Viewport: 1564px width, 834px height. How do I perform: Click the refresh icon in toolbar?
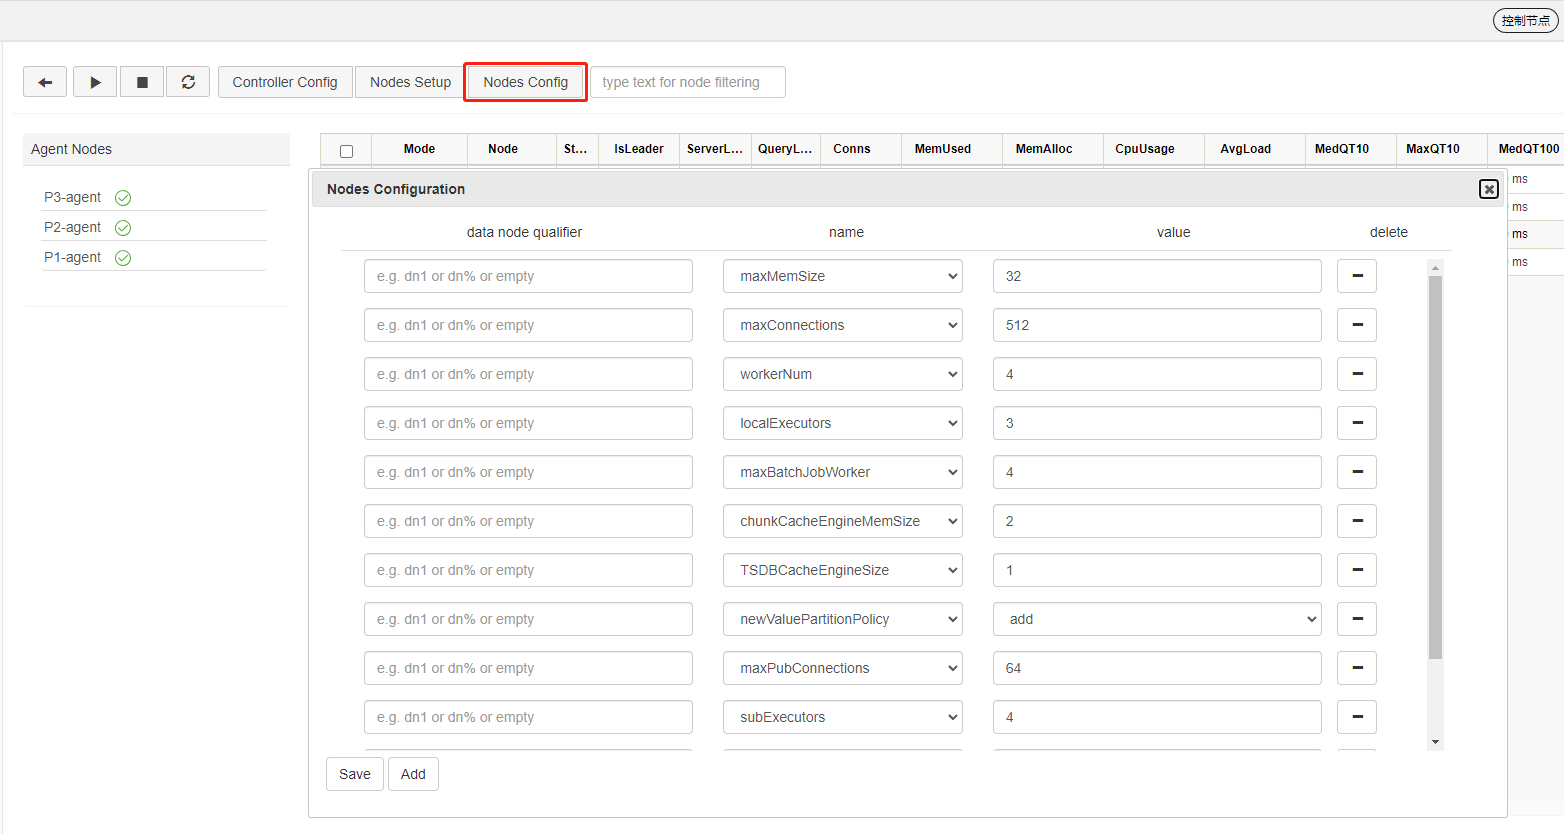(188, 82)
